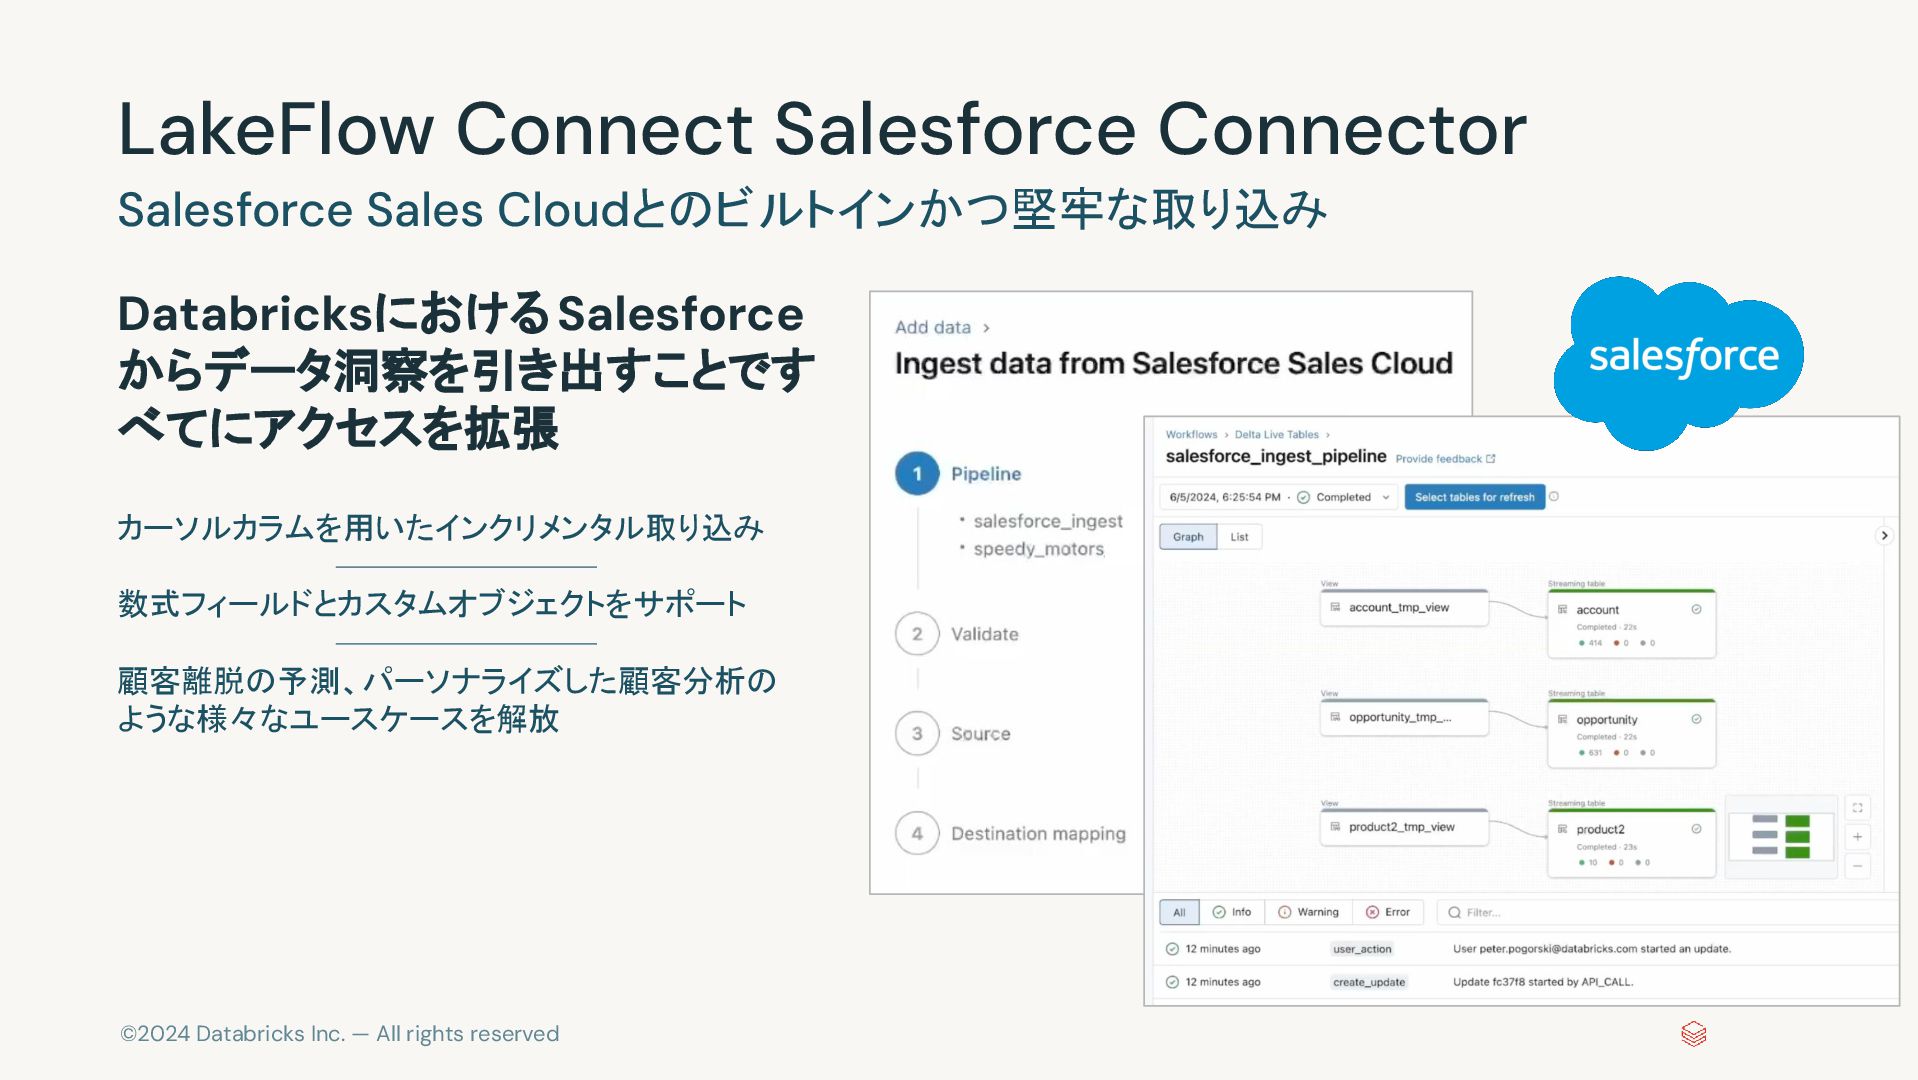Click the Salesforce cloud logo

(x=1679, y=362)
